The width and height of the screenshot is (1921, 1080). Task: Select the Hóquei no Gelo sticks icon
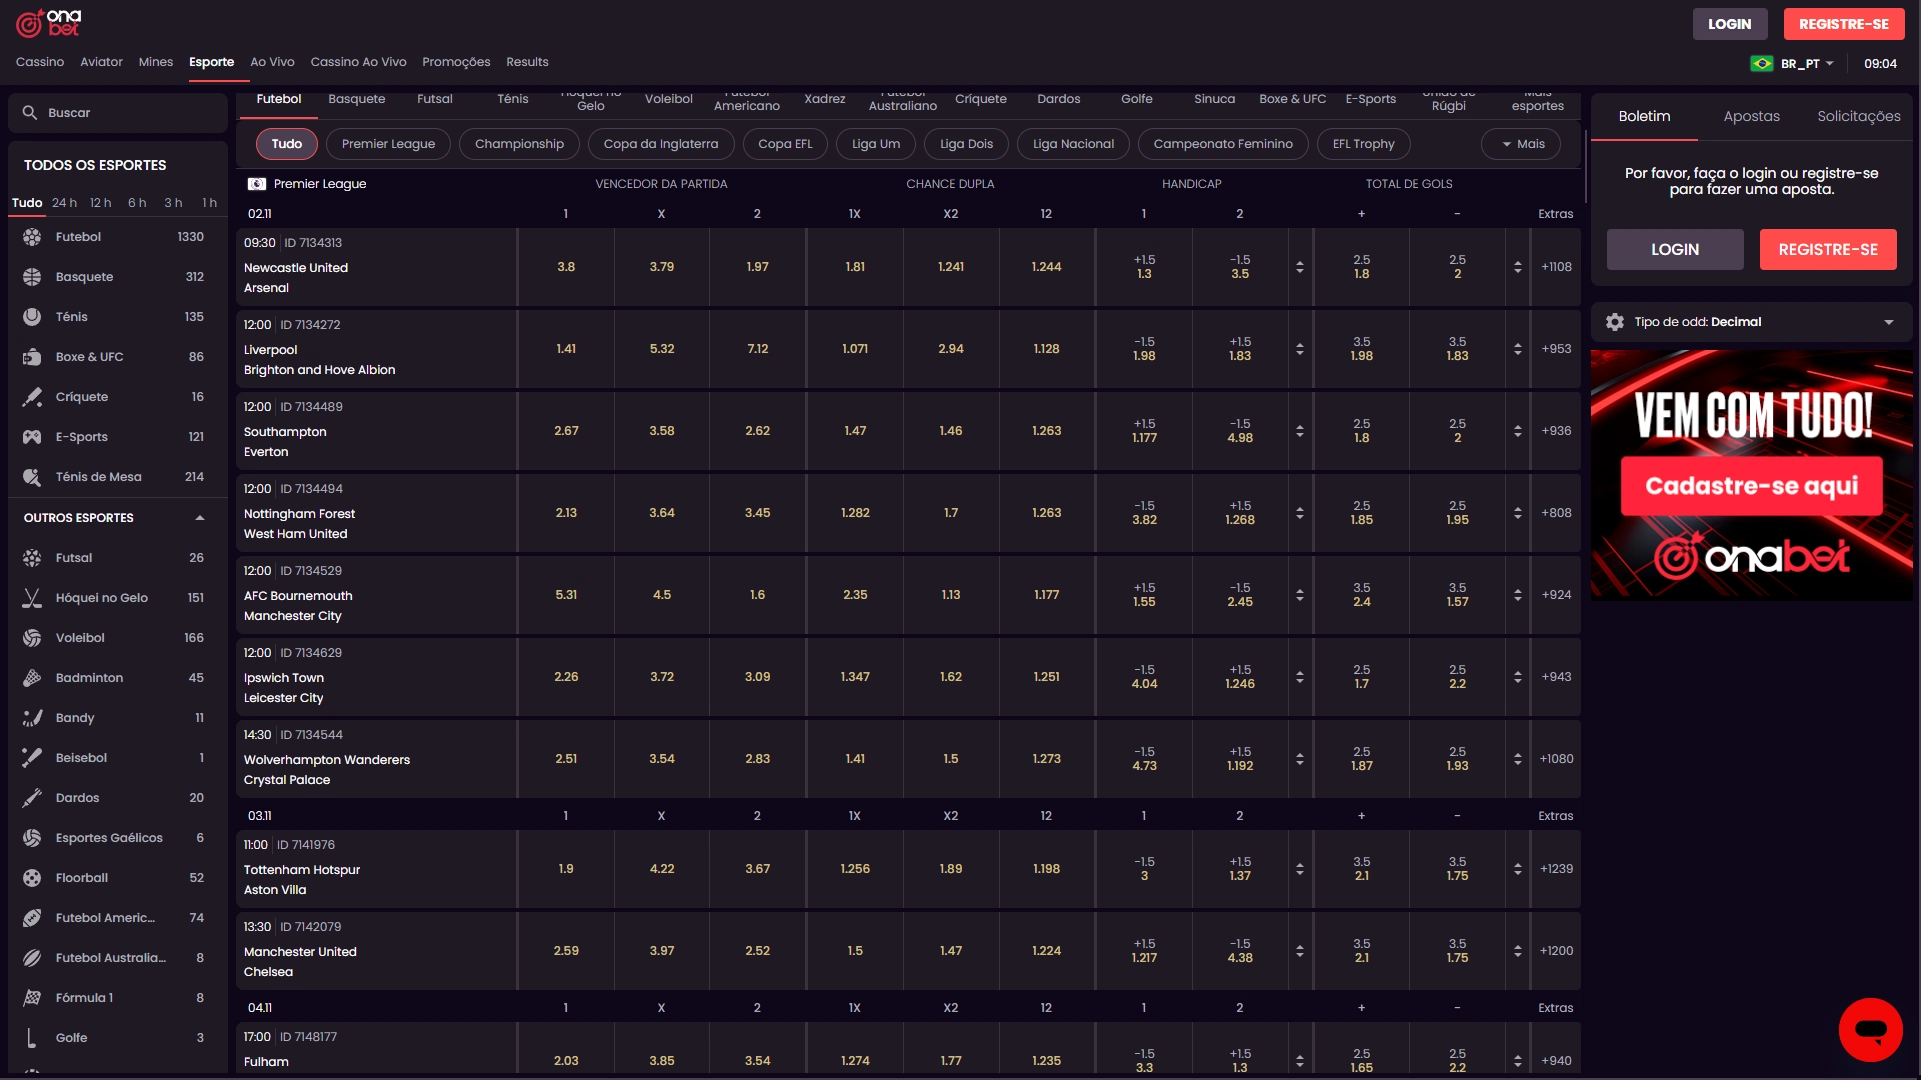point(32,598)
